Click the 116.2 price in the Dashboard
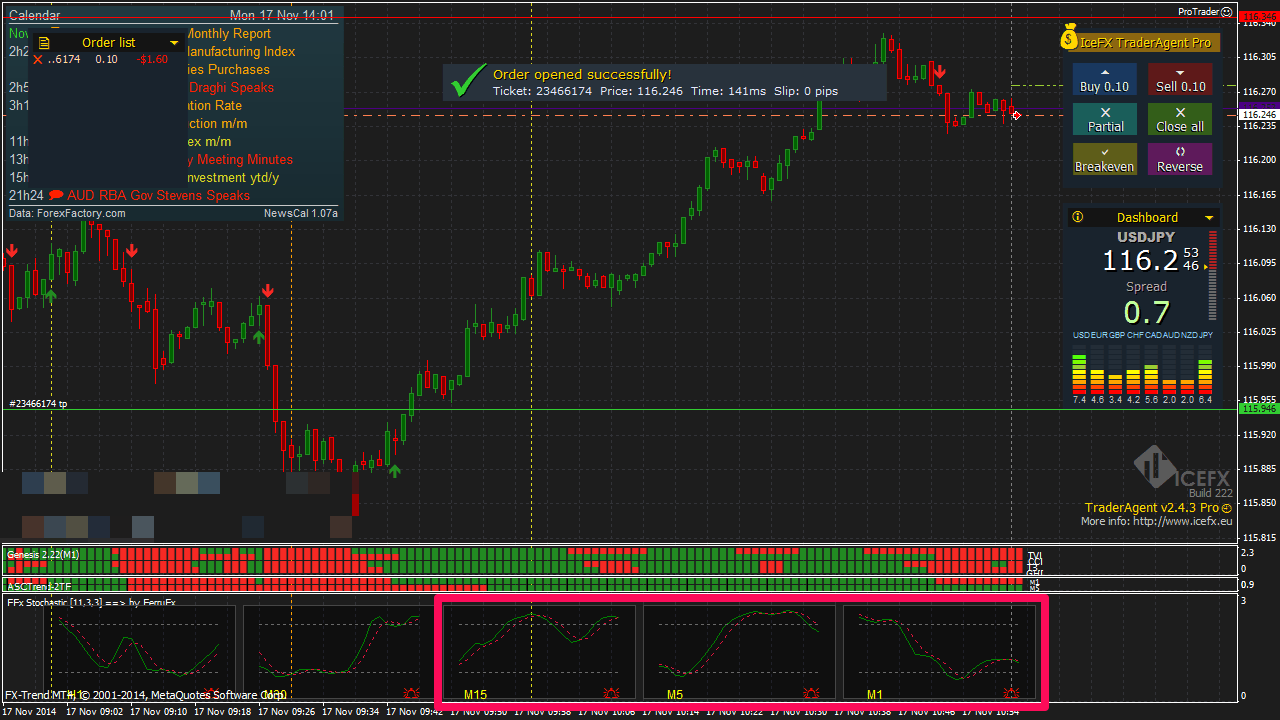 (1140, 261)
